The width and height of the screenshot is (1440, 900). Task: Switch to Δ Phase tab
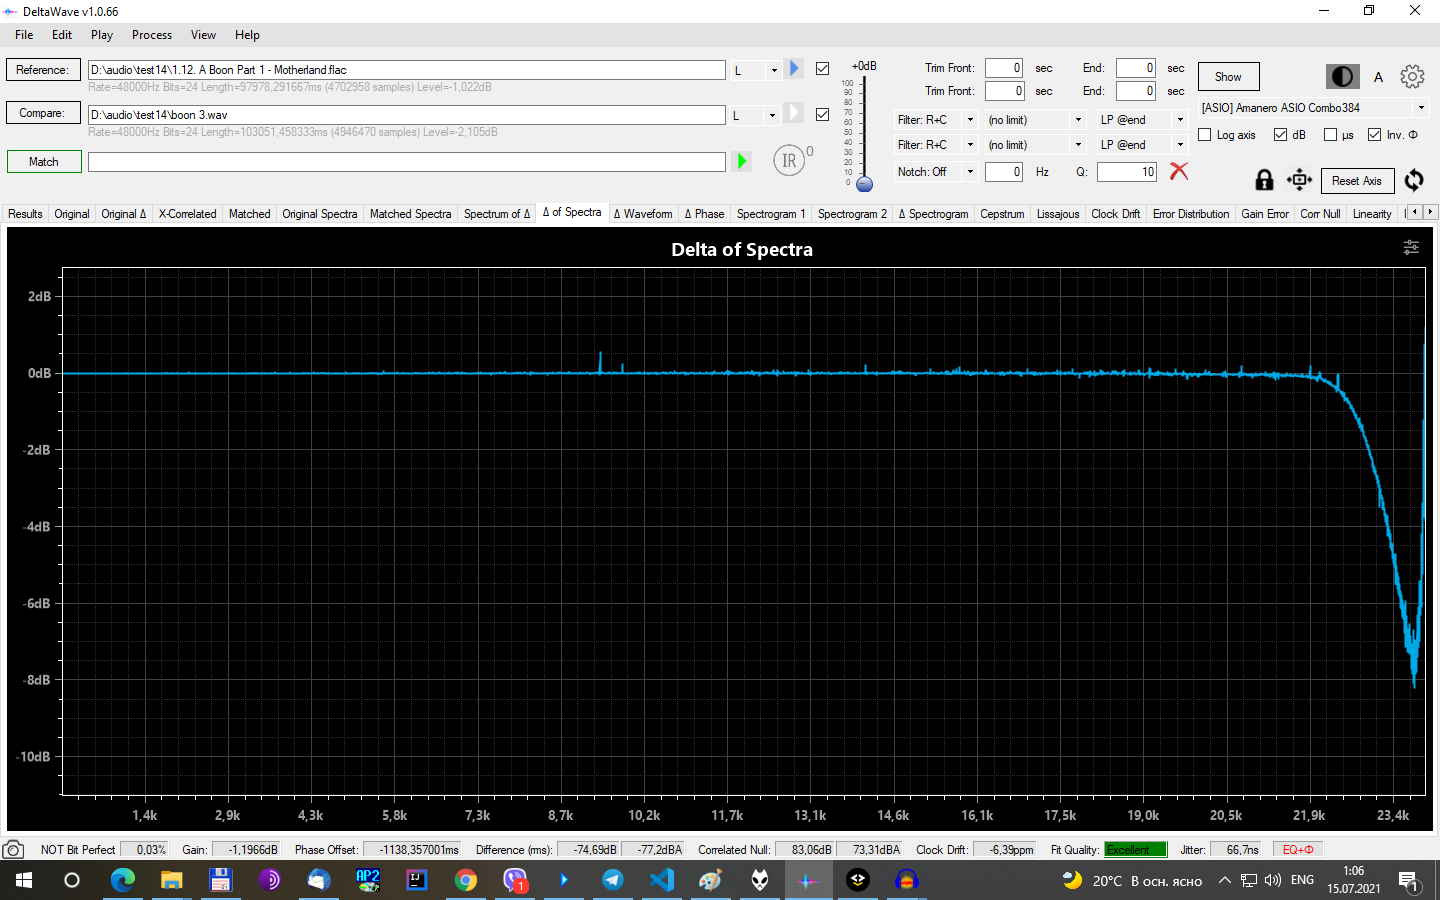(704, 213)
